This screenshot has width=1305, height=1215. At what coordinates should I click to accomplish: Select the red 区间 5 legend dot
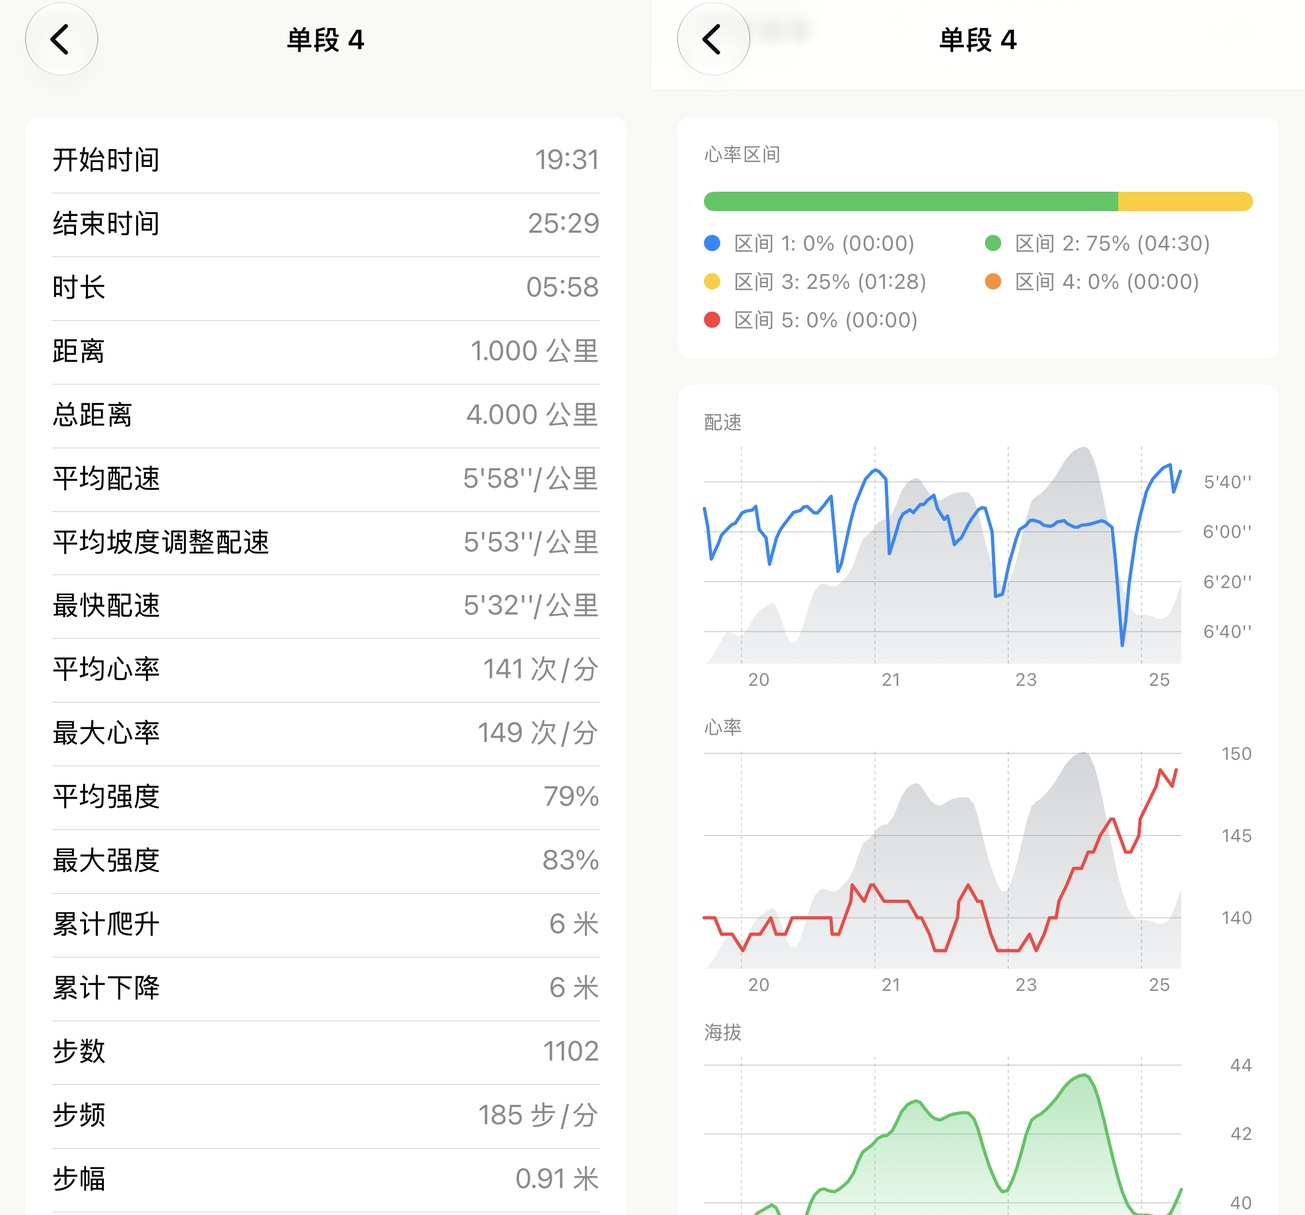point(712,320)
